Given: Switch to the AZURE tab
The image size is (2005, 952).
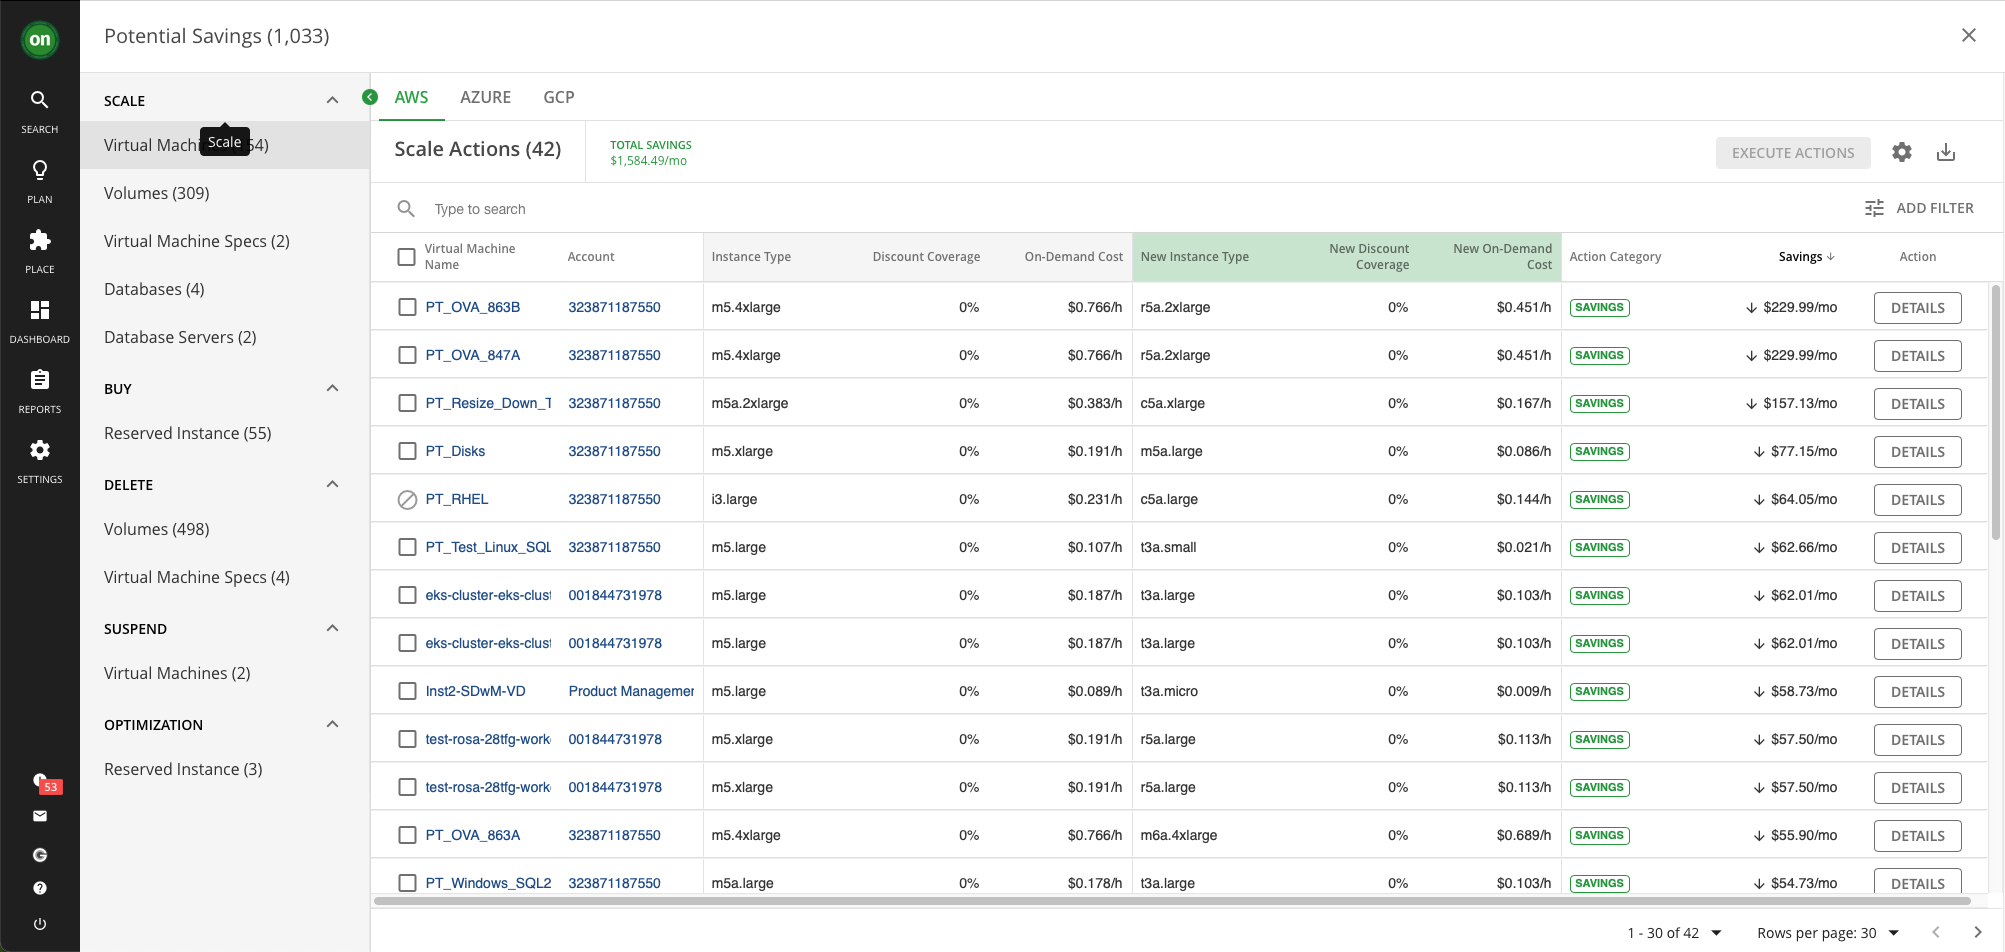Looking at the screenshot, I should pos(485,97).
